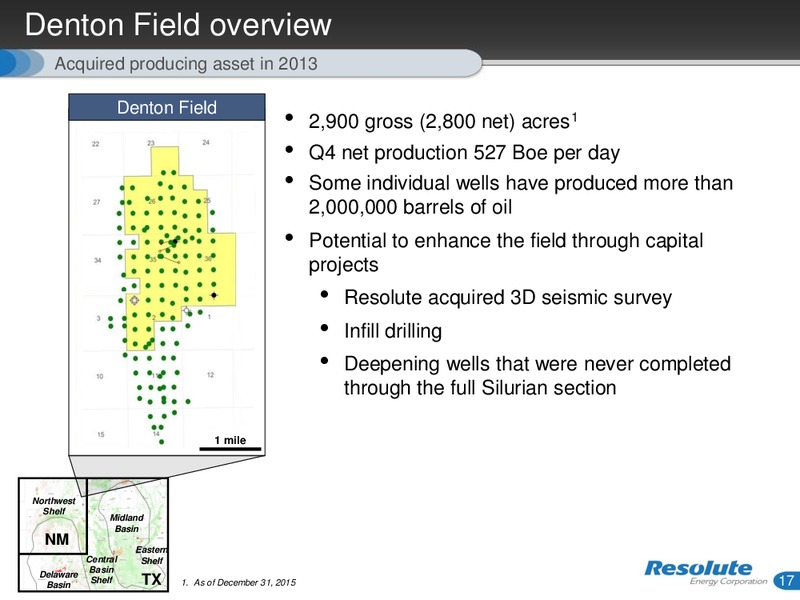Click section number 10 on the map
Screen dimensions: 800x600
pos(99,377)
